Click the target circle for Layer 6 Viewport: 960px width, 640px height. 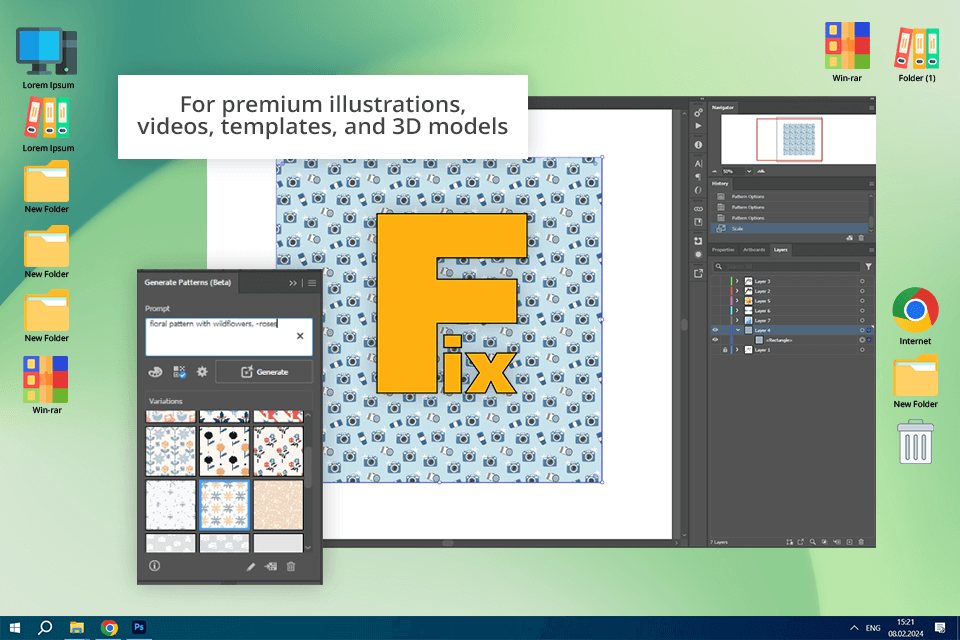(x=862, y=311)
